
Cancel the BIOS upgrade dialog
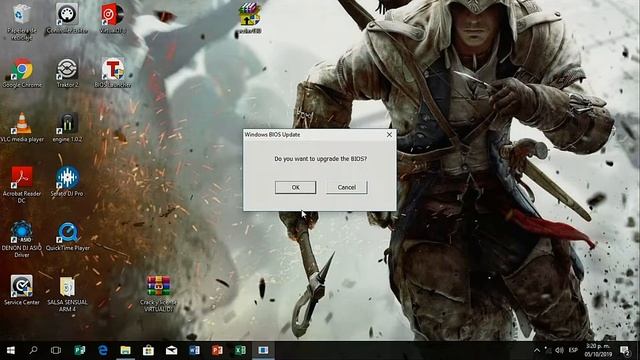coord(347,187)
